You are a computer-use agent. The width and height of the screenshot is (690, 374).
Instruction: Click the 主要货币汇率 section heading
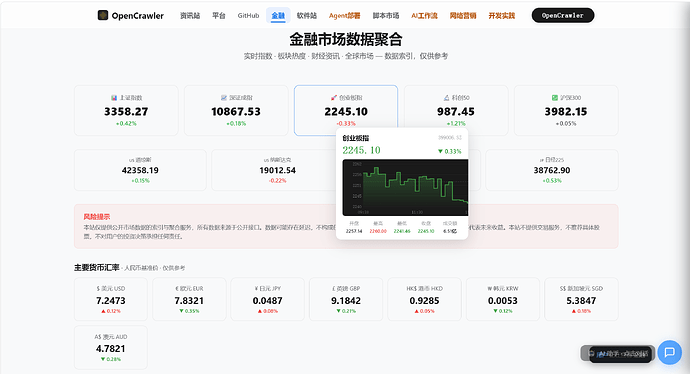point(97,268)
